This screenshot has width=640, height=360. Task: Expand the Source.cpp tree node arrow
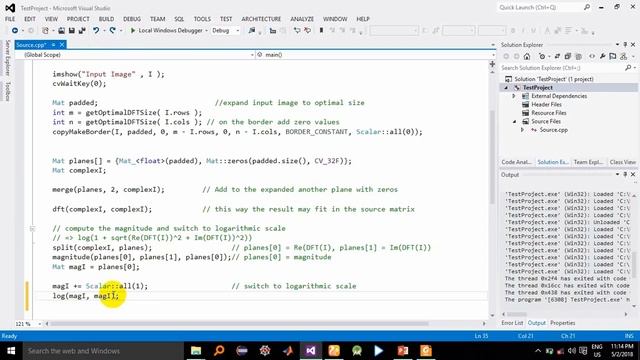[522, 130]
